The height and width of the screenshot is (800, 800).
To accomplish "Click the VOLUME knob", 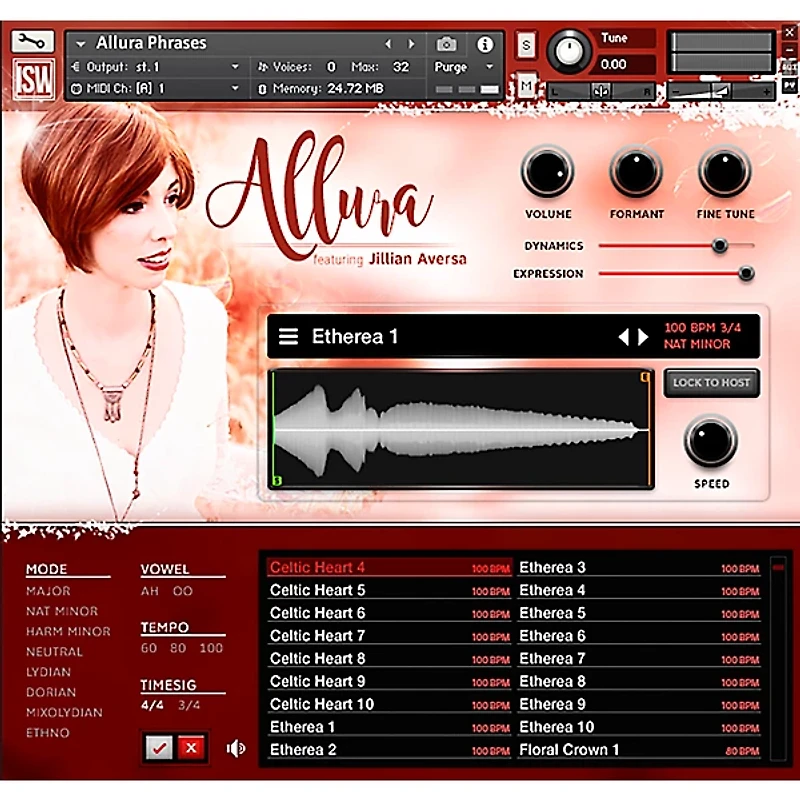I will [547, 172].
